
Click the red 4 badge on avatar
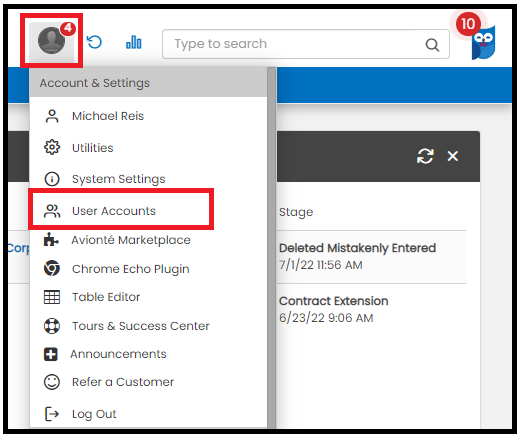(68, 28)
